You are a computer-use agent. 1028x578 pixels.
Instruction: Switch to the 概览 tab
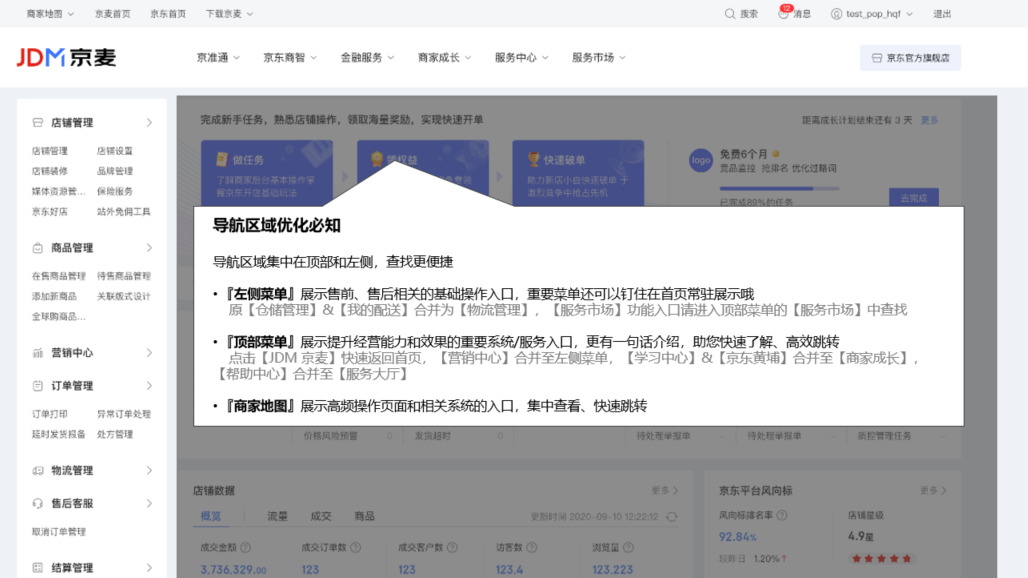pos(210,516)
